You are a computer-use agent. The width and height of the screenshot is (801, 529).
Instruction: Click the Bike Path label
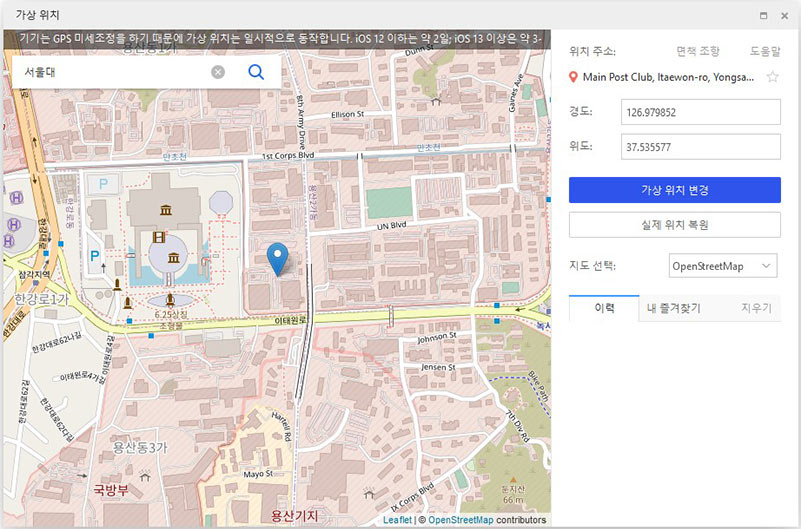pyautogui.click(x=538, y=386)
